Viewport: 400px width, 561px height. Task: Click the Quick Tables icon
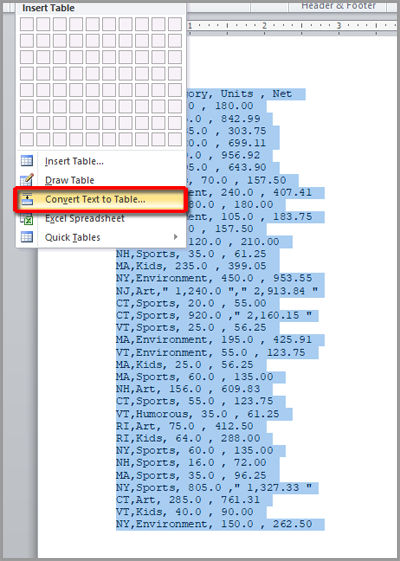click(x=27, y=237)
